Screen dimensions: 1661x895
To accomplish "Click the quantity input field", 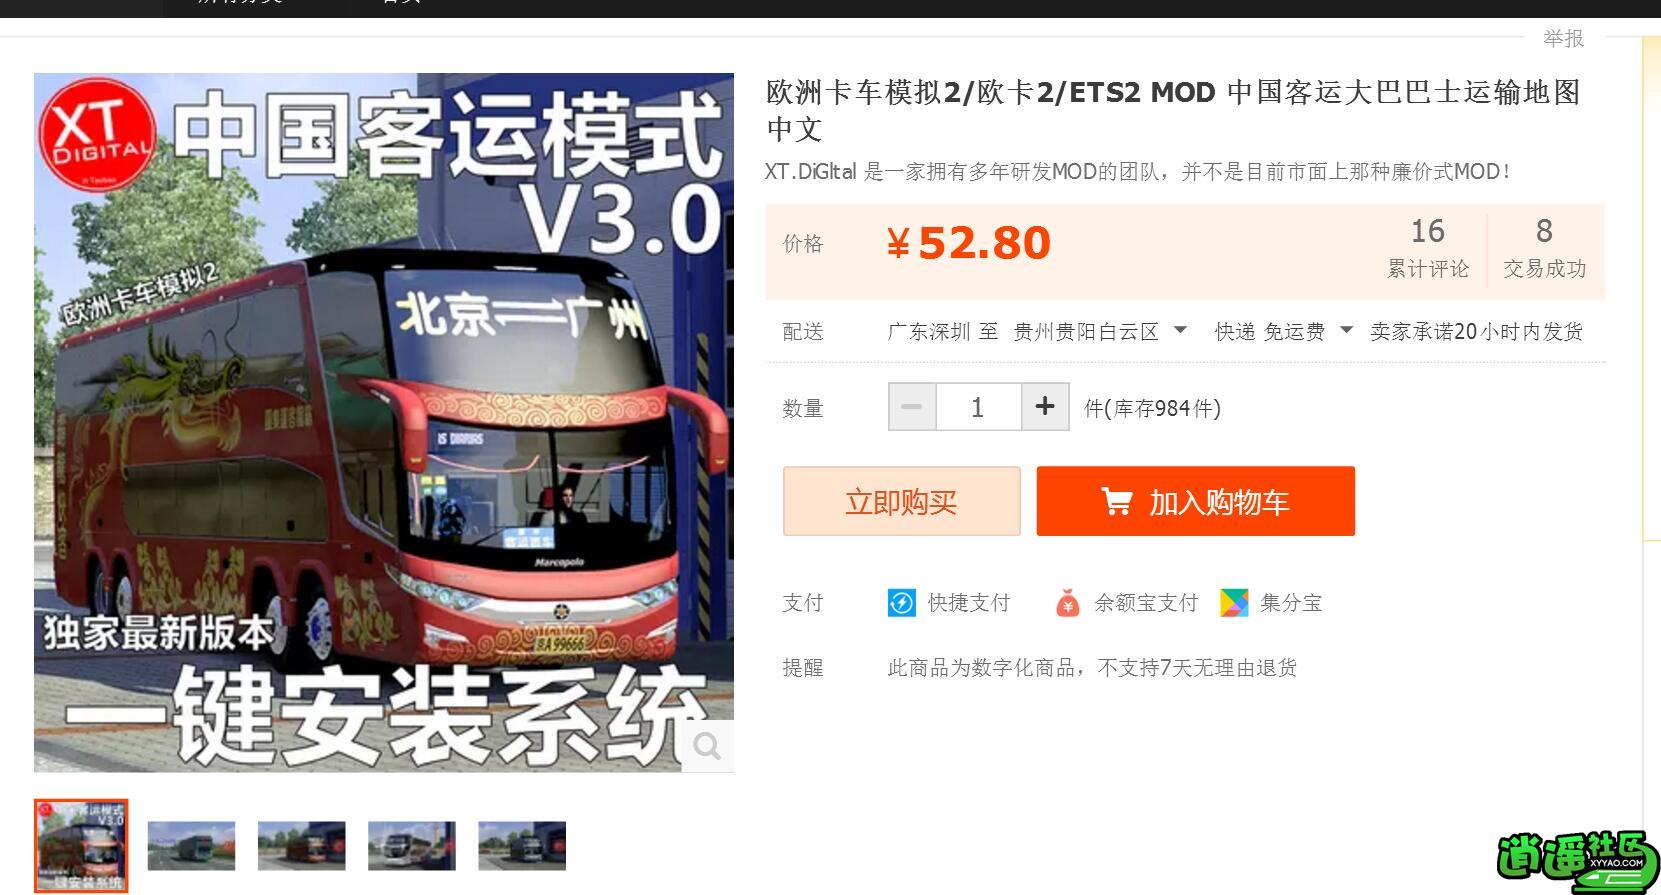I will point(978,407).
